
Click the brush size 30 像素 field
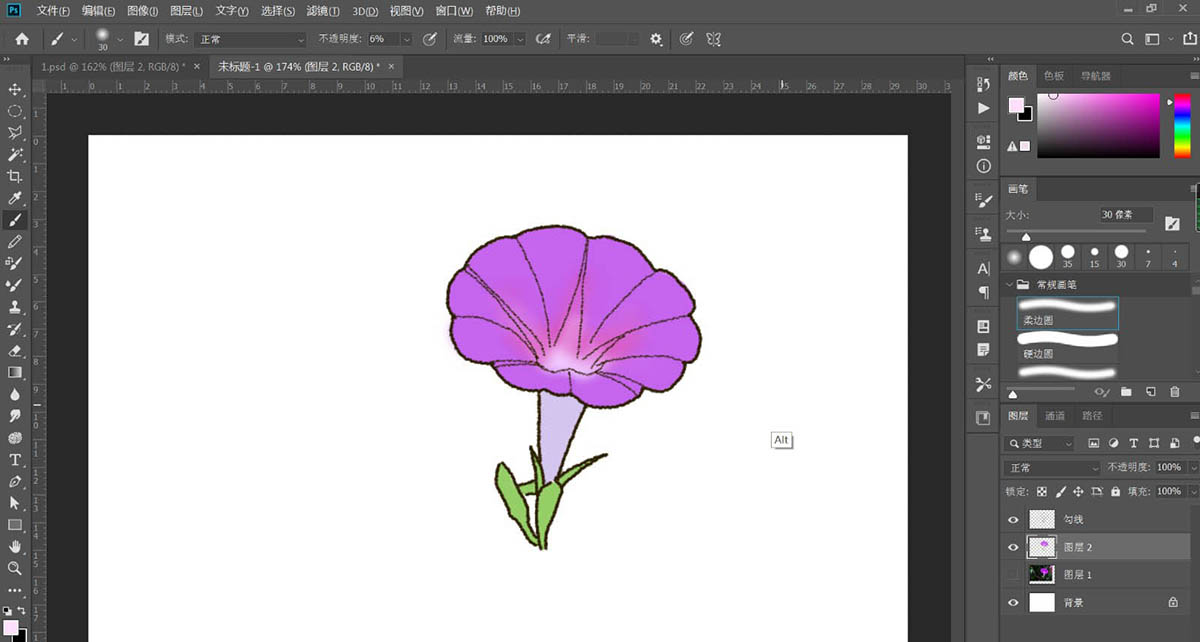1126,215
